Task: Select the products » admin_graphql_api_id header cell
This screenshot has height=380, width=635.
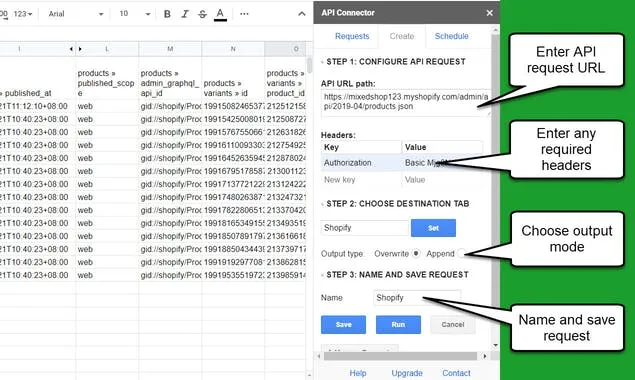Action: tap(170, 78)
